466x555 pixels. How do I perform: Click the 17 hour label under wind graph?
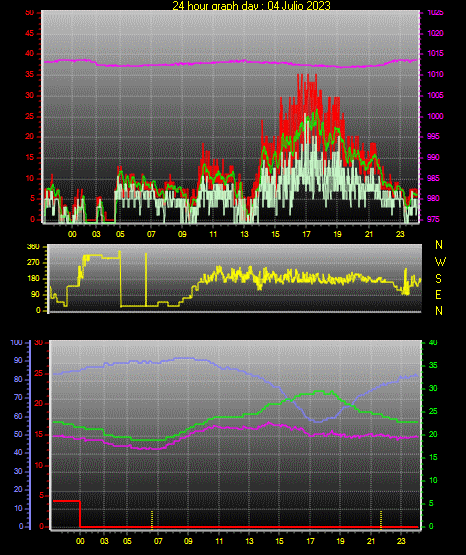(x=306, y=234)
